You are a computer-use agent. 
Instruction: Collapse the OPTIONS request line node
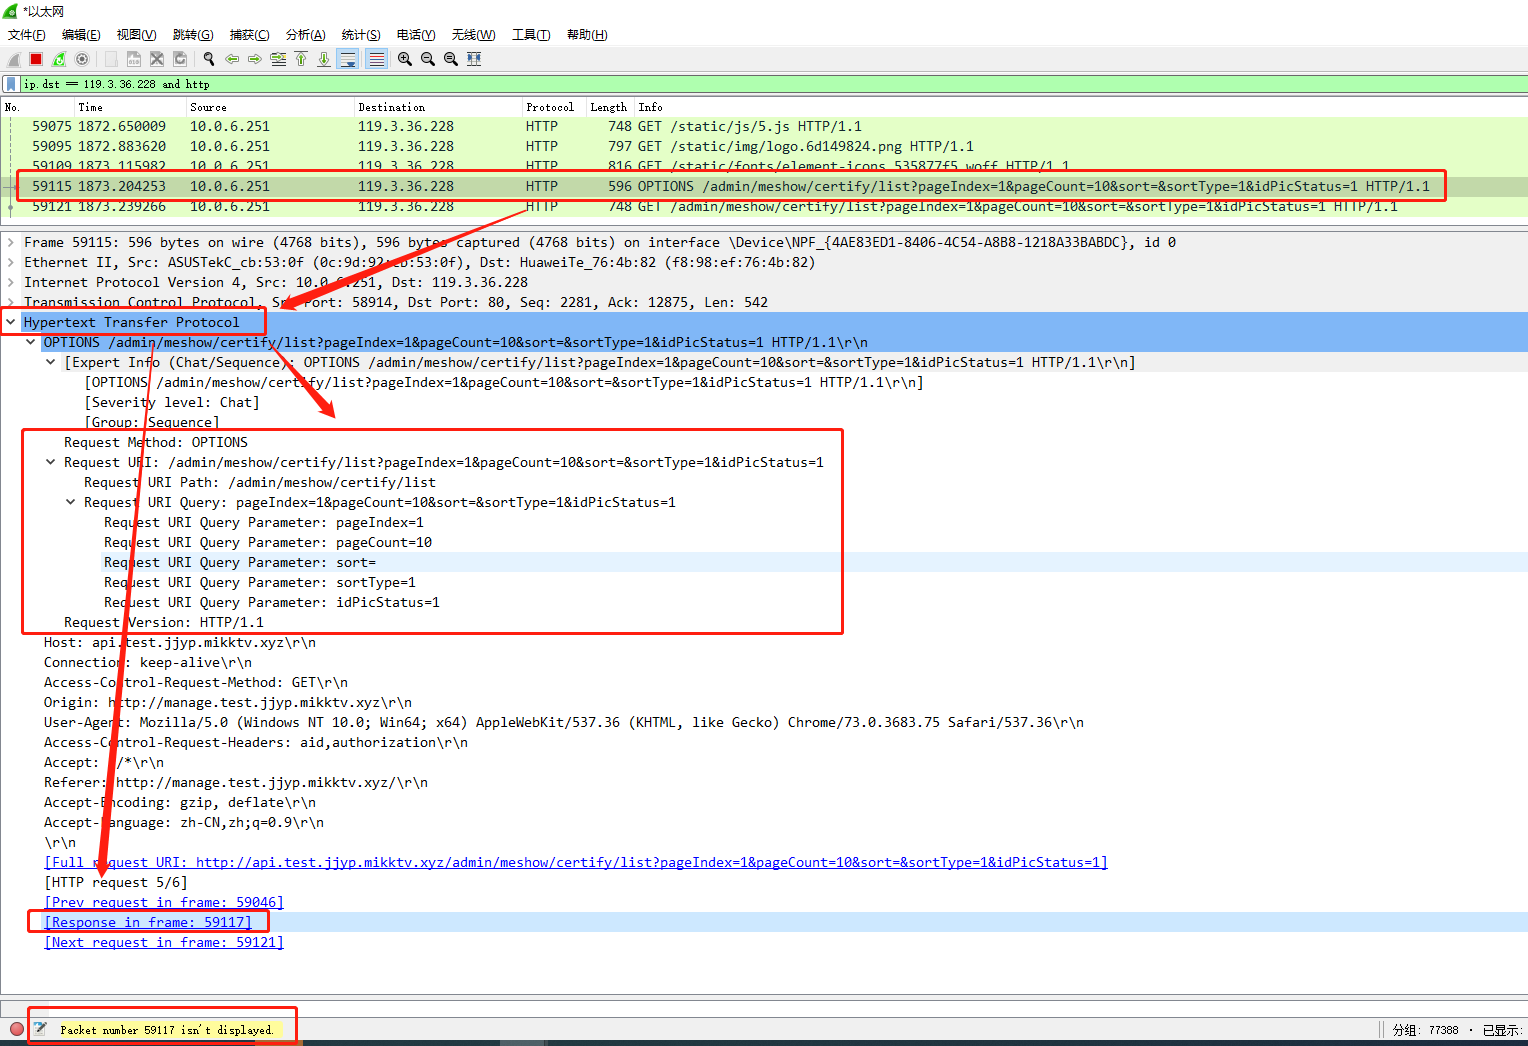pyautogui.click(x=31, y=342)
